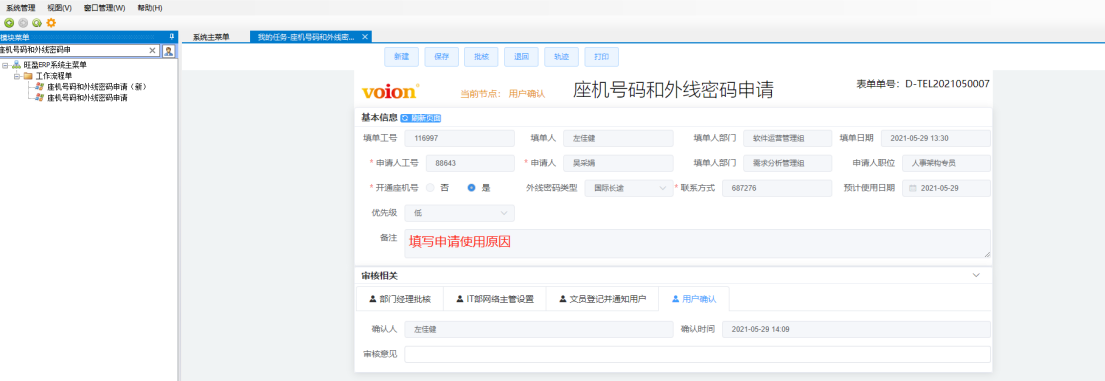This screenshot has width=1105, height=381.
Task: Click the green back arrow toolbar icon
Action: pyautogui.click(x=9, y=23)
